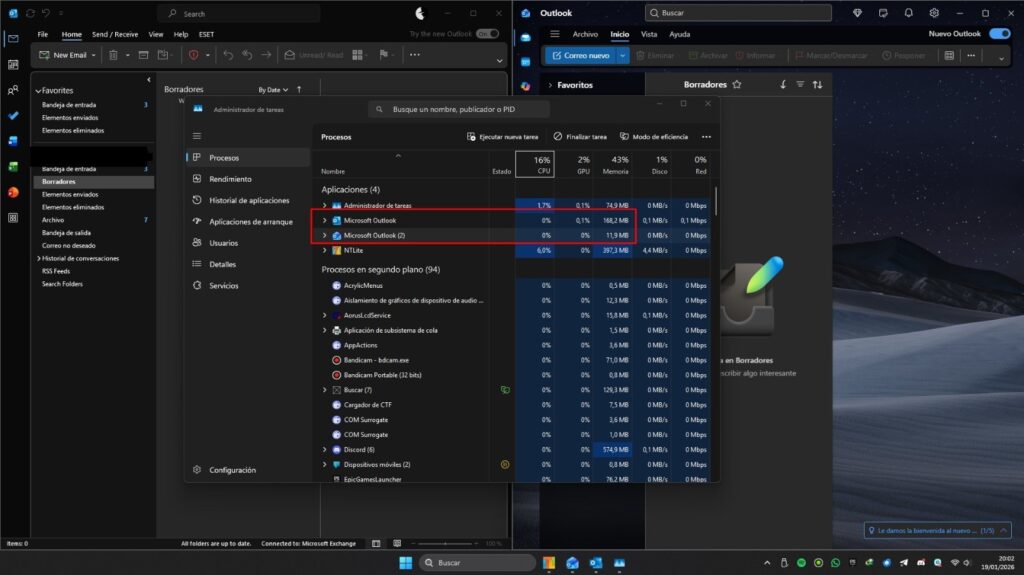Click the settings gear in new Outlook

click(x=933, y=13)
